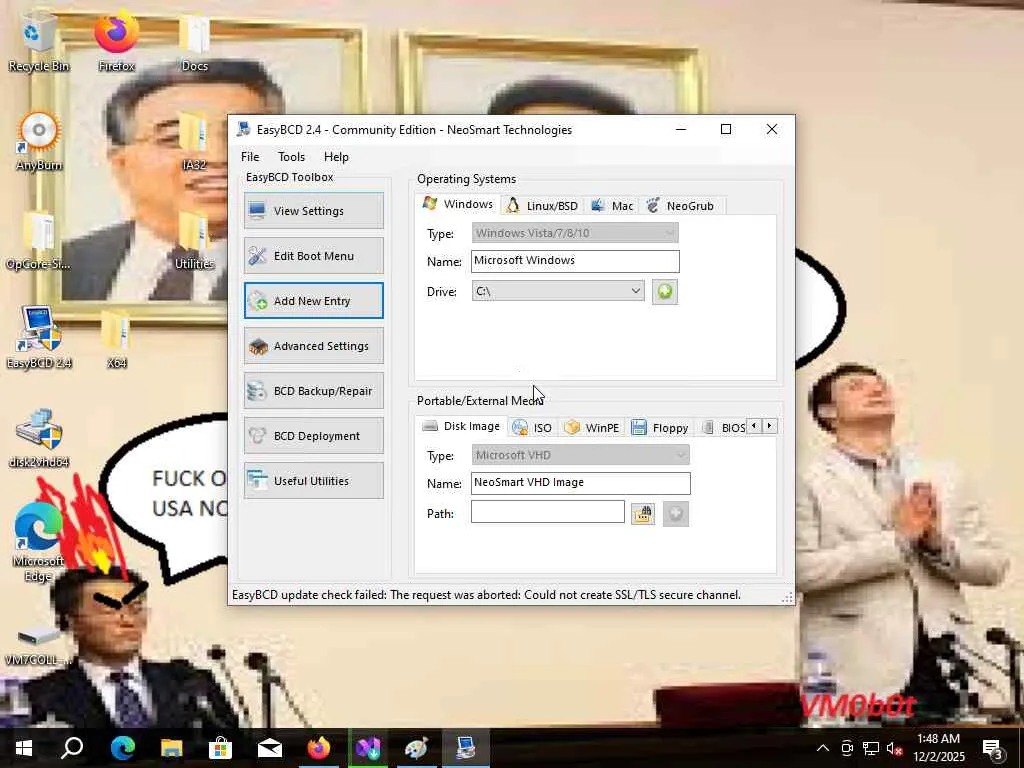Screen dimensions: 1024x768
Task: Click the green add entry button beside Drive
Action: coord(665,291)
